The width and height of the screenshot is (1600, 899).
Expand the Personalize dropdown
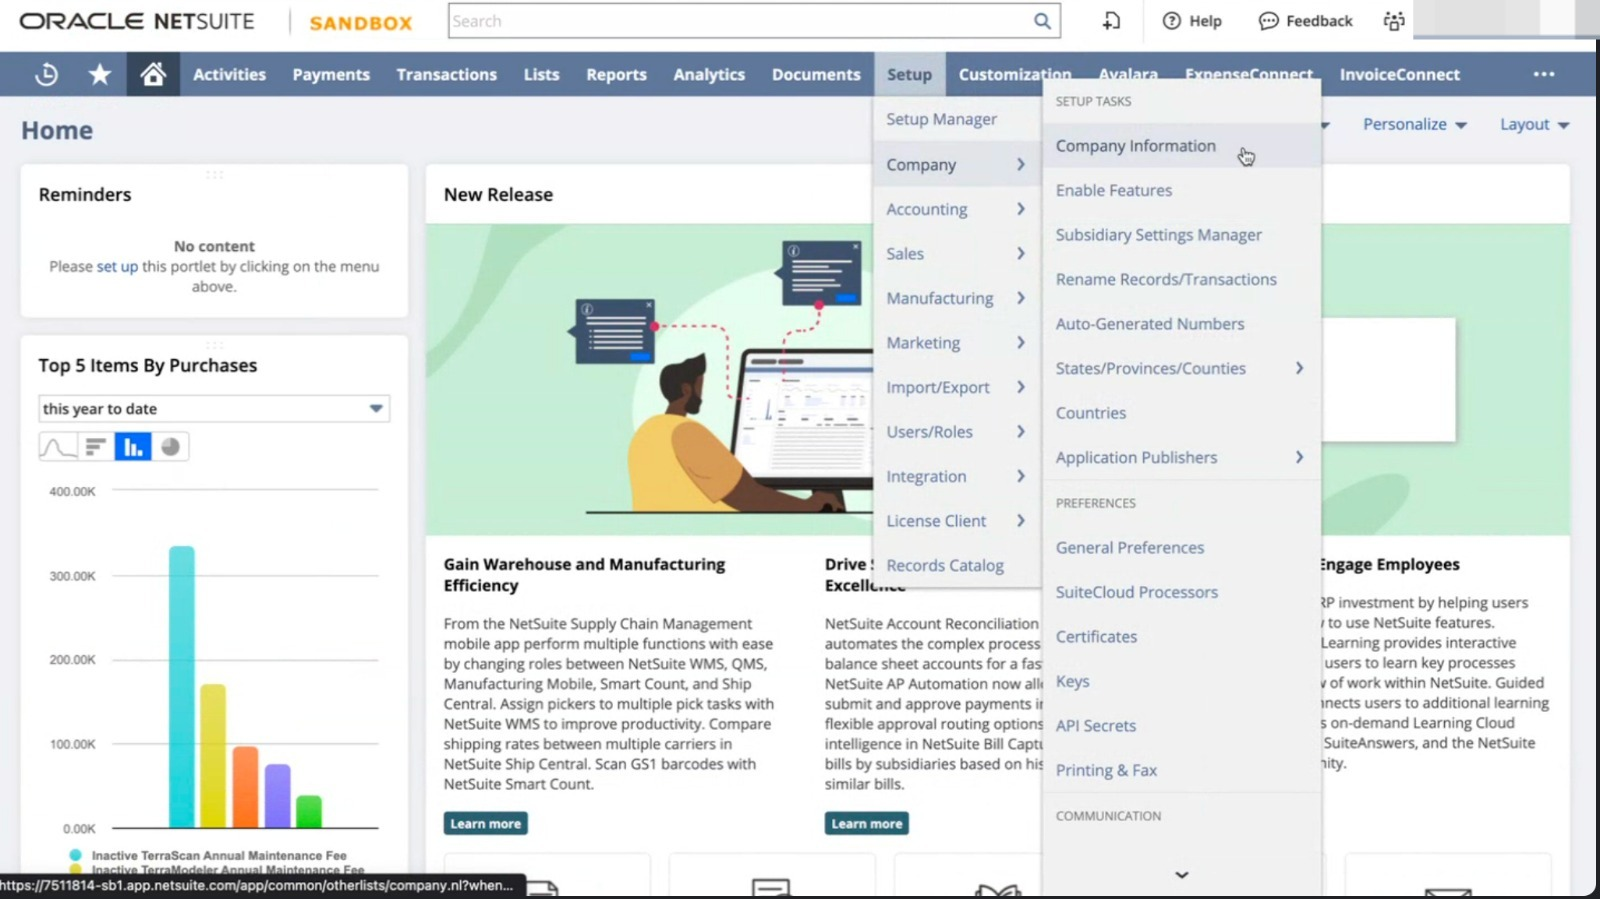coord(1414,125)
